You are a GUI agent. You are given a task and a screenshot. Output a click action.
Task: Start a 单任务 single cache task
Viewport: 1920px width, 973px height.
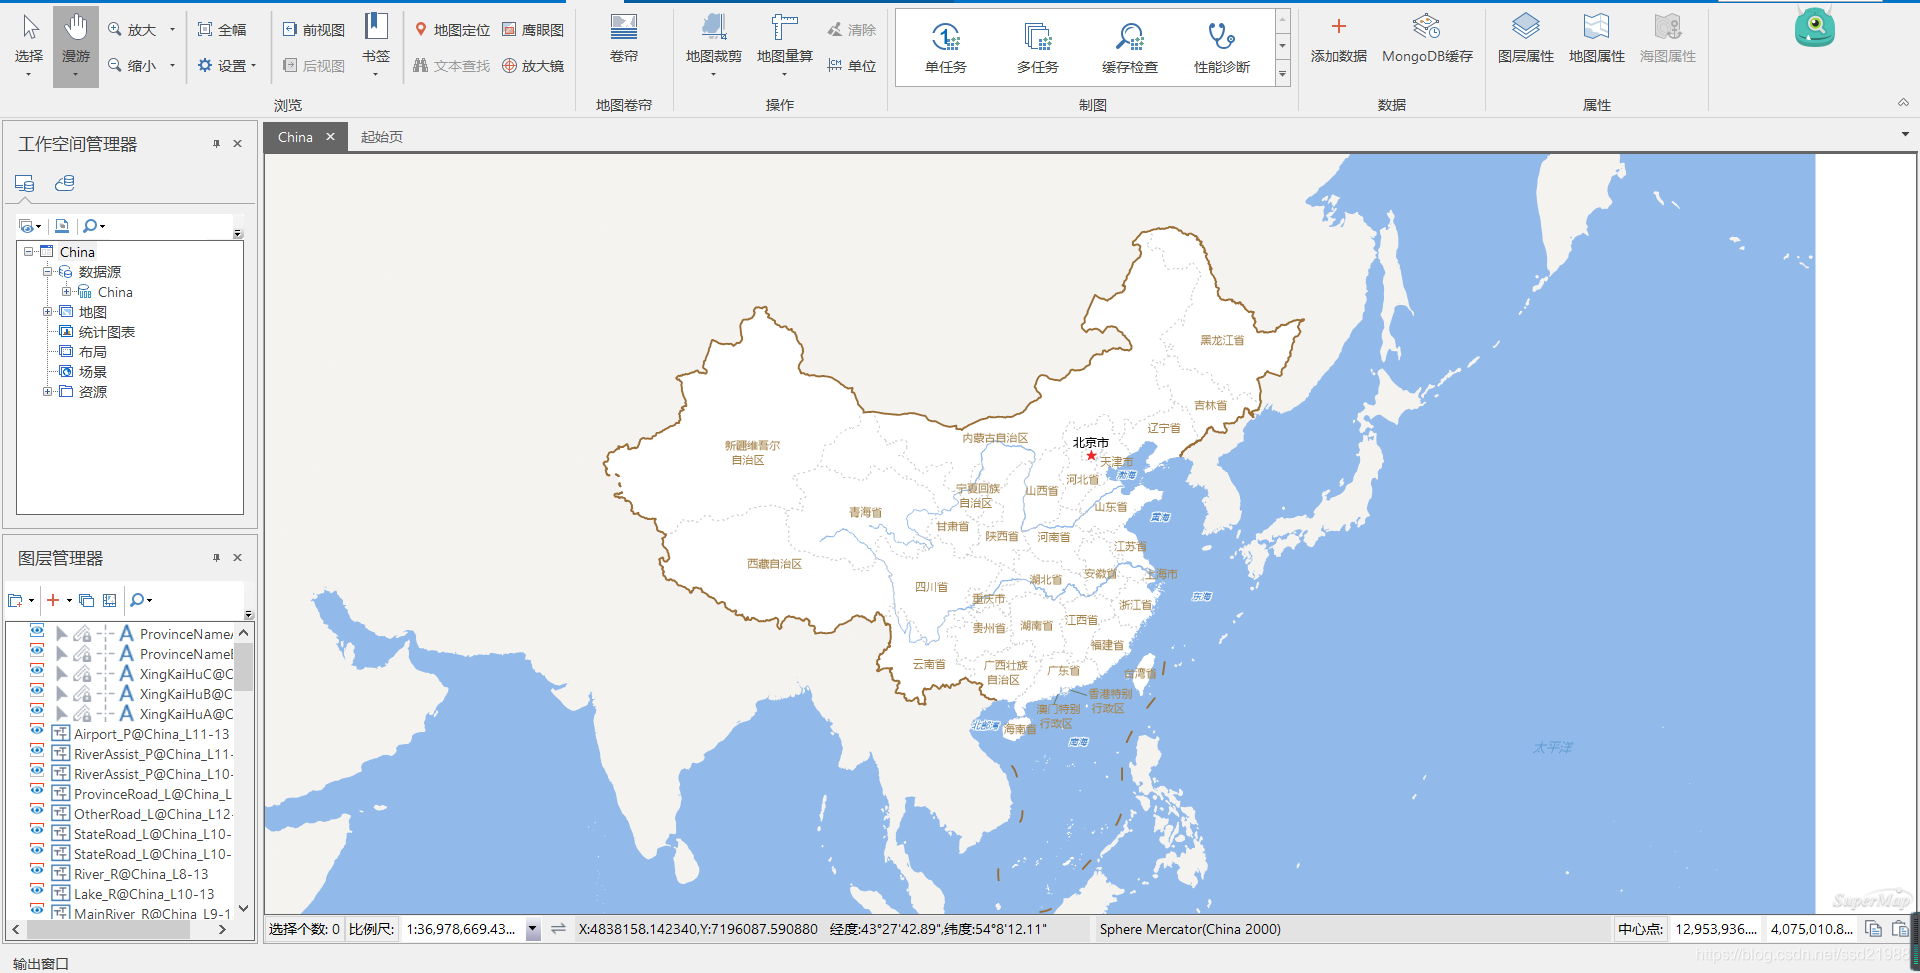(x=946, y=48)
